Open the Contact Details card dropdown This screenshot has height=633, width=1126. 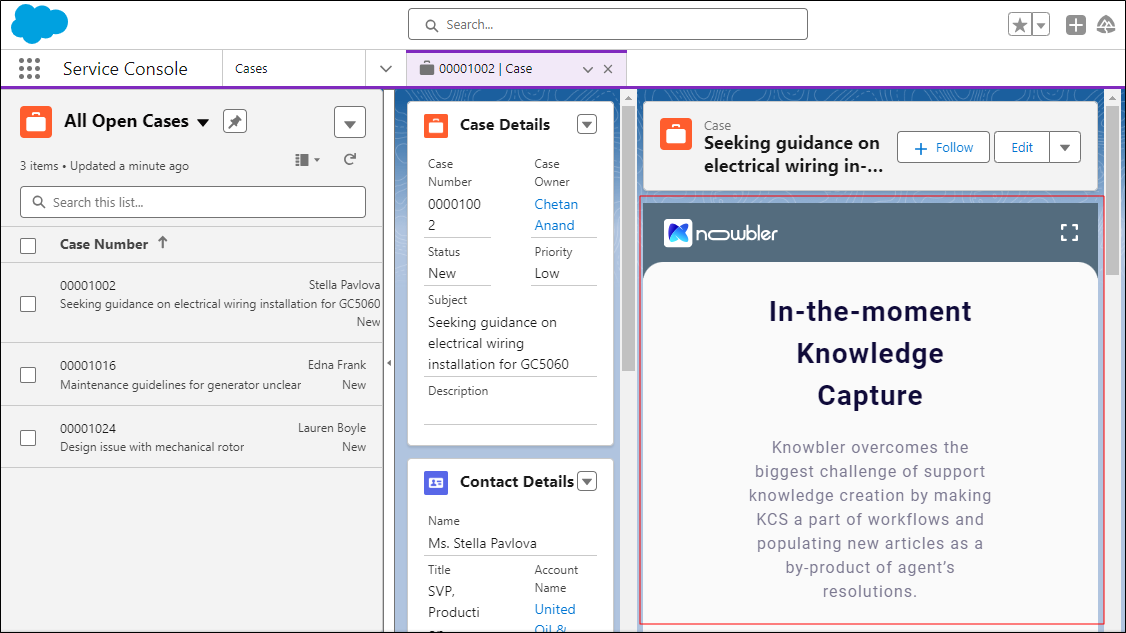tap(587, 481)
